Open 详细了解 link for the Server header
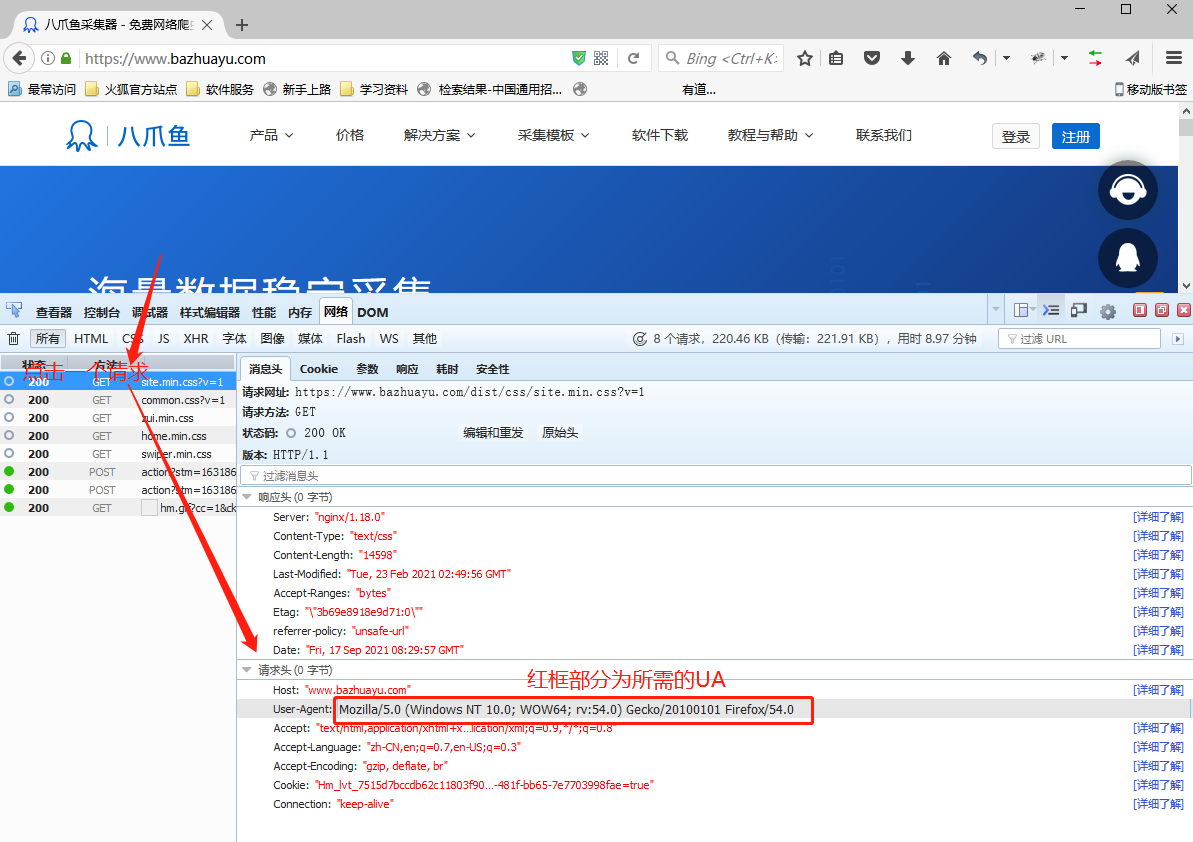 [x=1158, y=517]
